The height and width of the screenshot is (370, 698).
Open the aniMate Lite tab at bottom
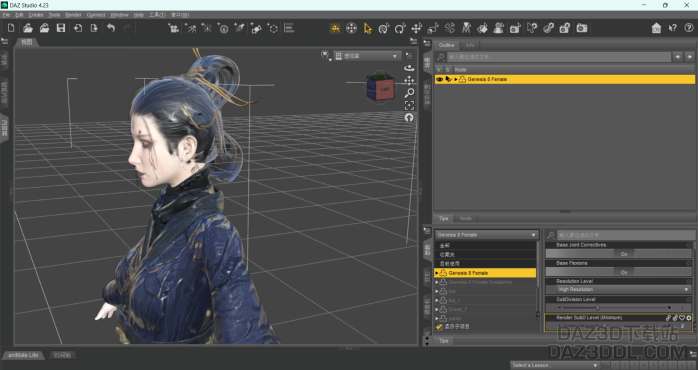pyautogui.click(x=23, y=355)
